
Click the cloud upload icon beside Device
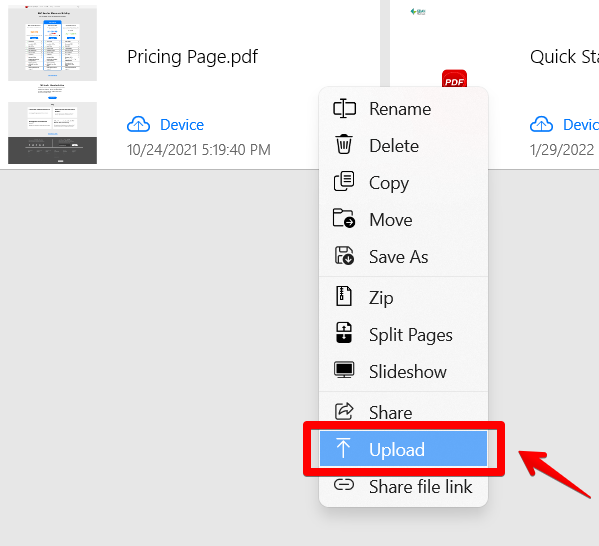point(138,124)
